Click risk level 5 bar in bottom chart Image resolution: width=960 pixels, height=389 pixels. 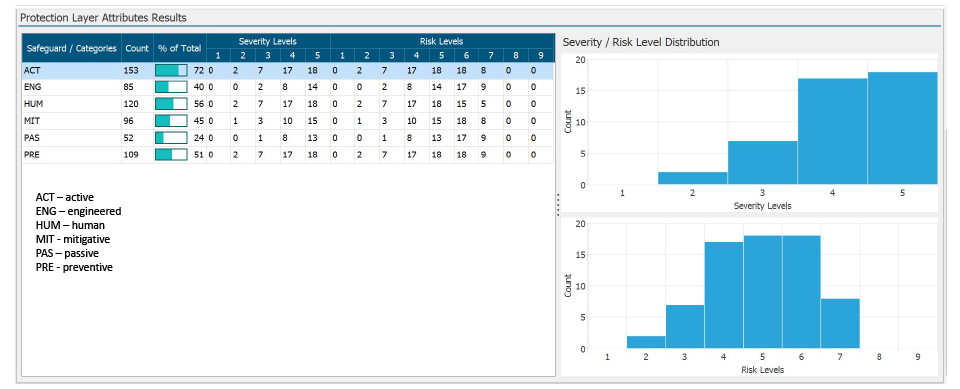763,292
